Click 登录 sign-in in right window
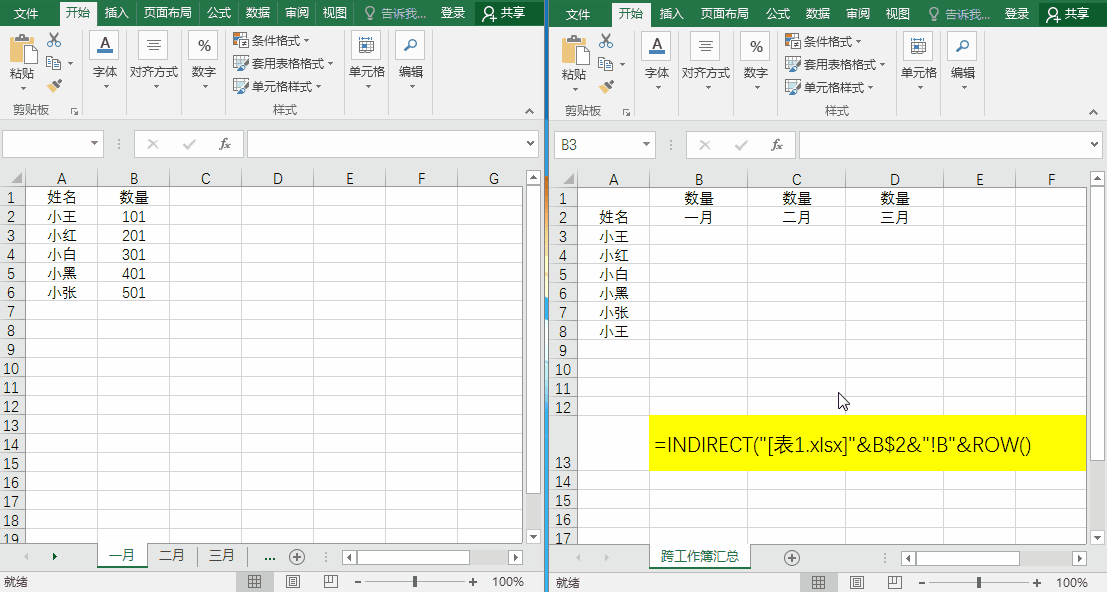The height and width of the screenshot is (592, 1107). [x=1017, y=13]
